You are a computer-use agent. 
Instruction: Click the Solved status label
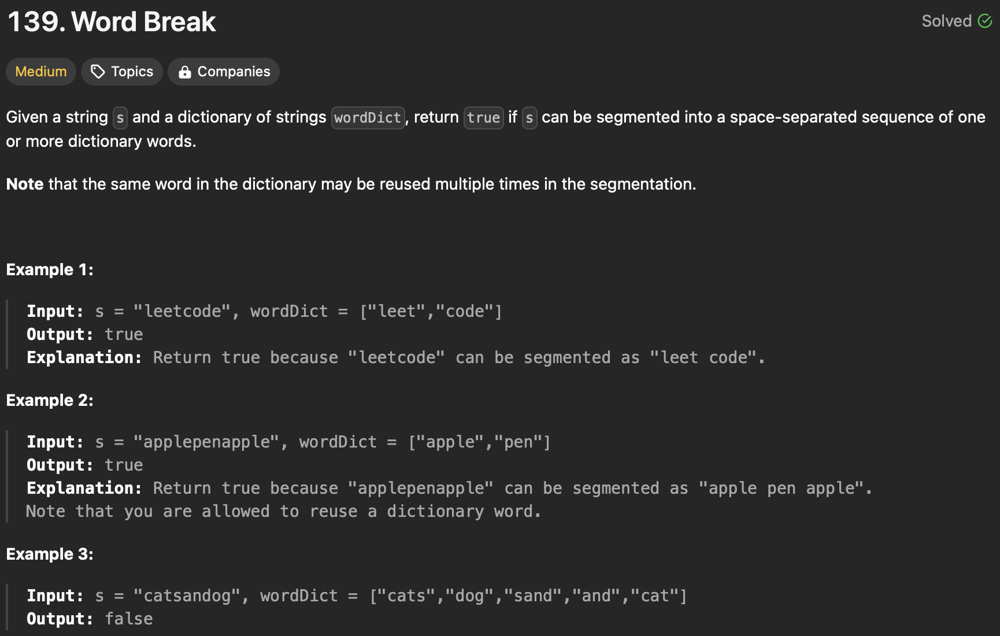click(946, 21)
